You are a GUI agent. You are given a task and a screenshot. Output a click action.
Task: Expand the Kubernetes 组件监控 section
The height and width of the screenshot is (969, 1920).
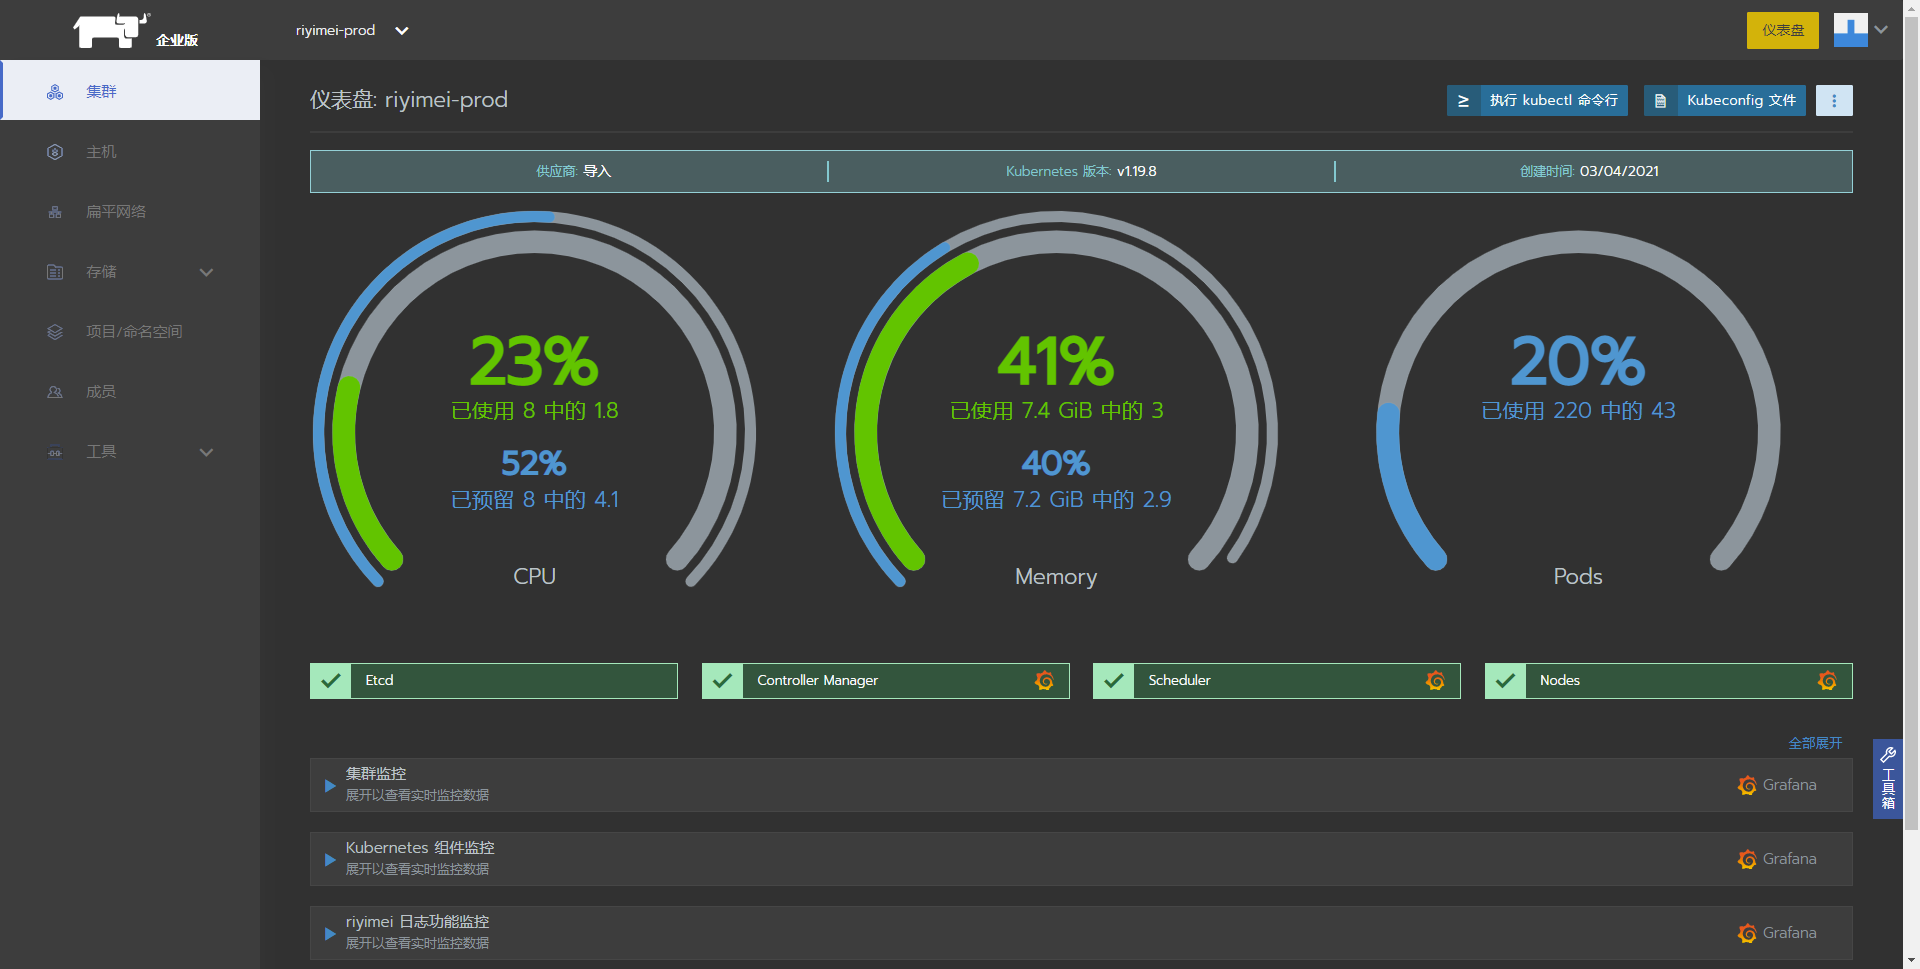pyautogui.click(x=330, y=860)
